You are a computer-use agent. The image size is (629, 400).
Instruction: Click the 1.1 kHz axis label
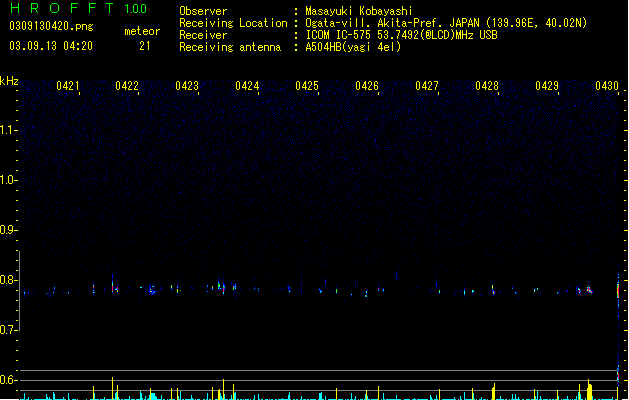coord(7,130)
